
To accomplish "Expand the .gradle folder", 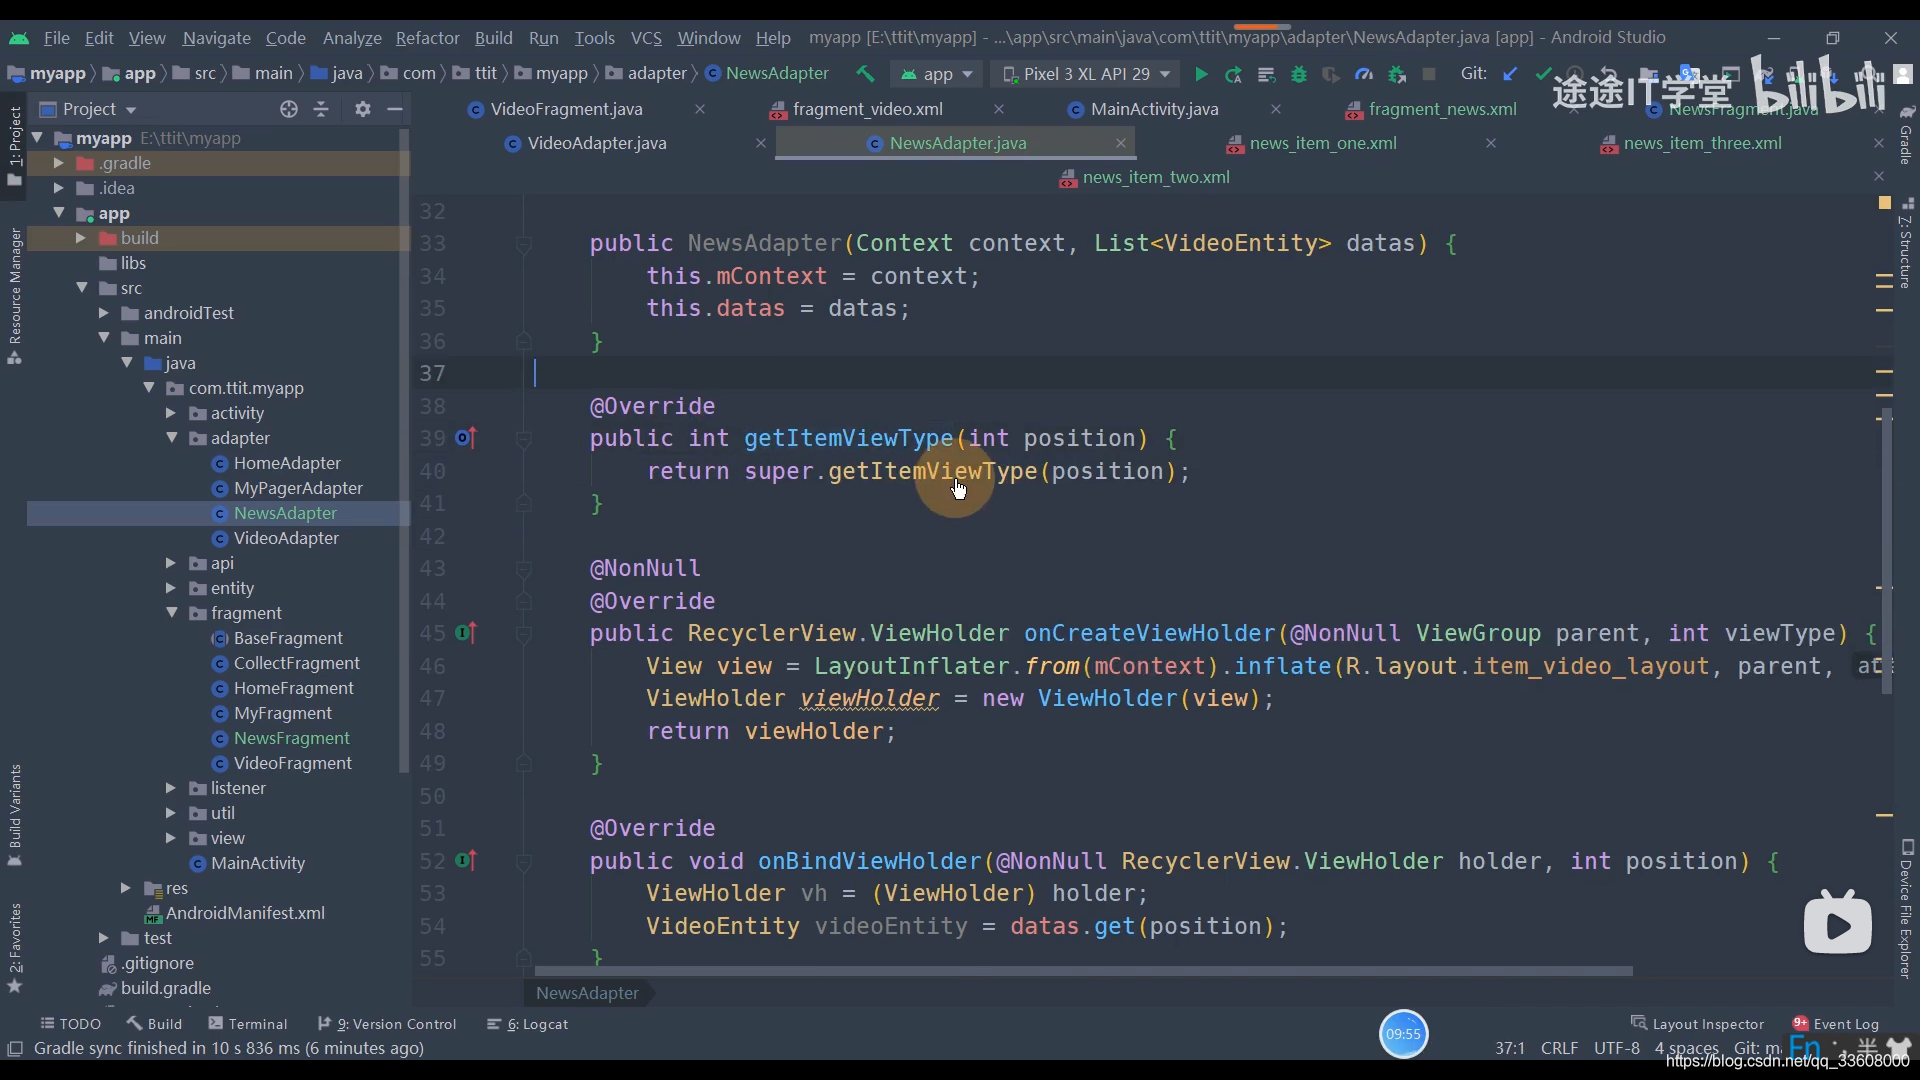I will pos(58,163).
